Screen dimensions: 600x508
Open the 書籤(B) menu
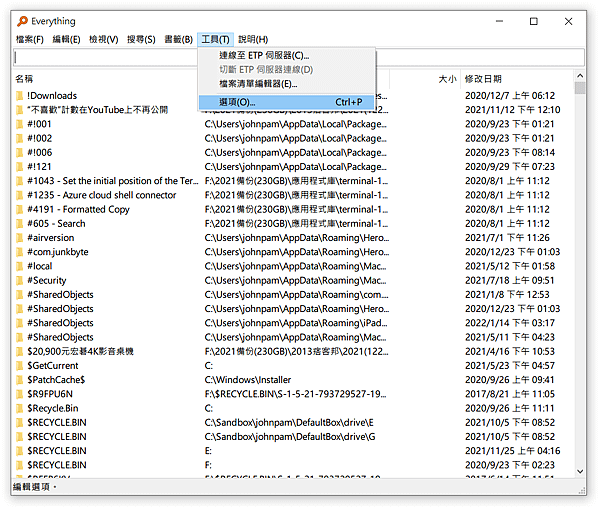coord(178,39)
